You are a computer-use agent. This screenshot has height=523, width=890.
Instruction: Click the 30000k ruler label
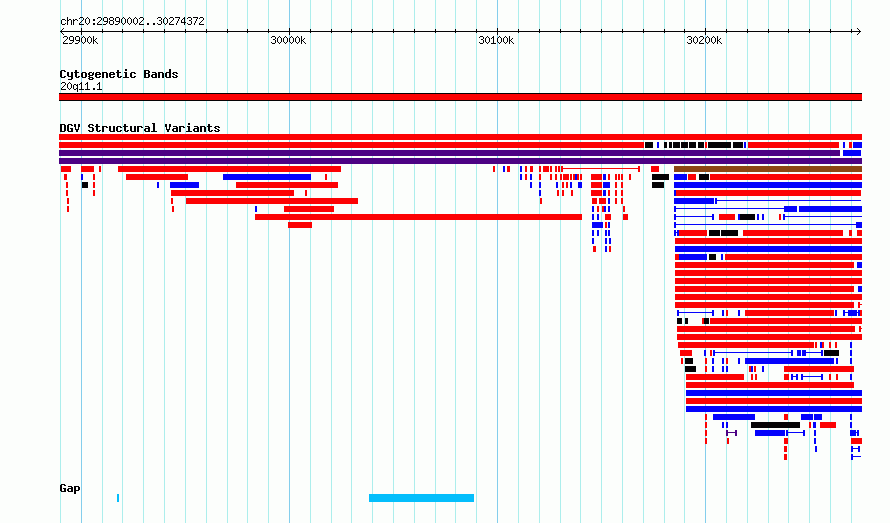point(288,40)
